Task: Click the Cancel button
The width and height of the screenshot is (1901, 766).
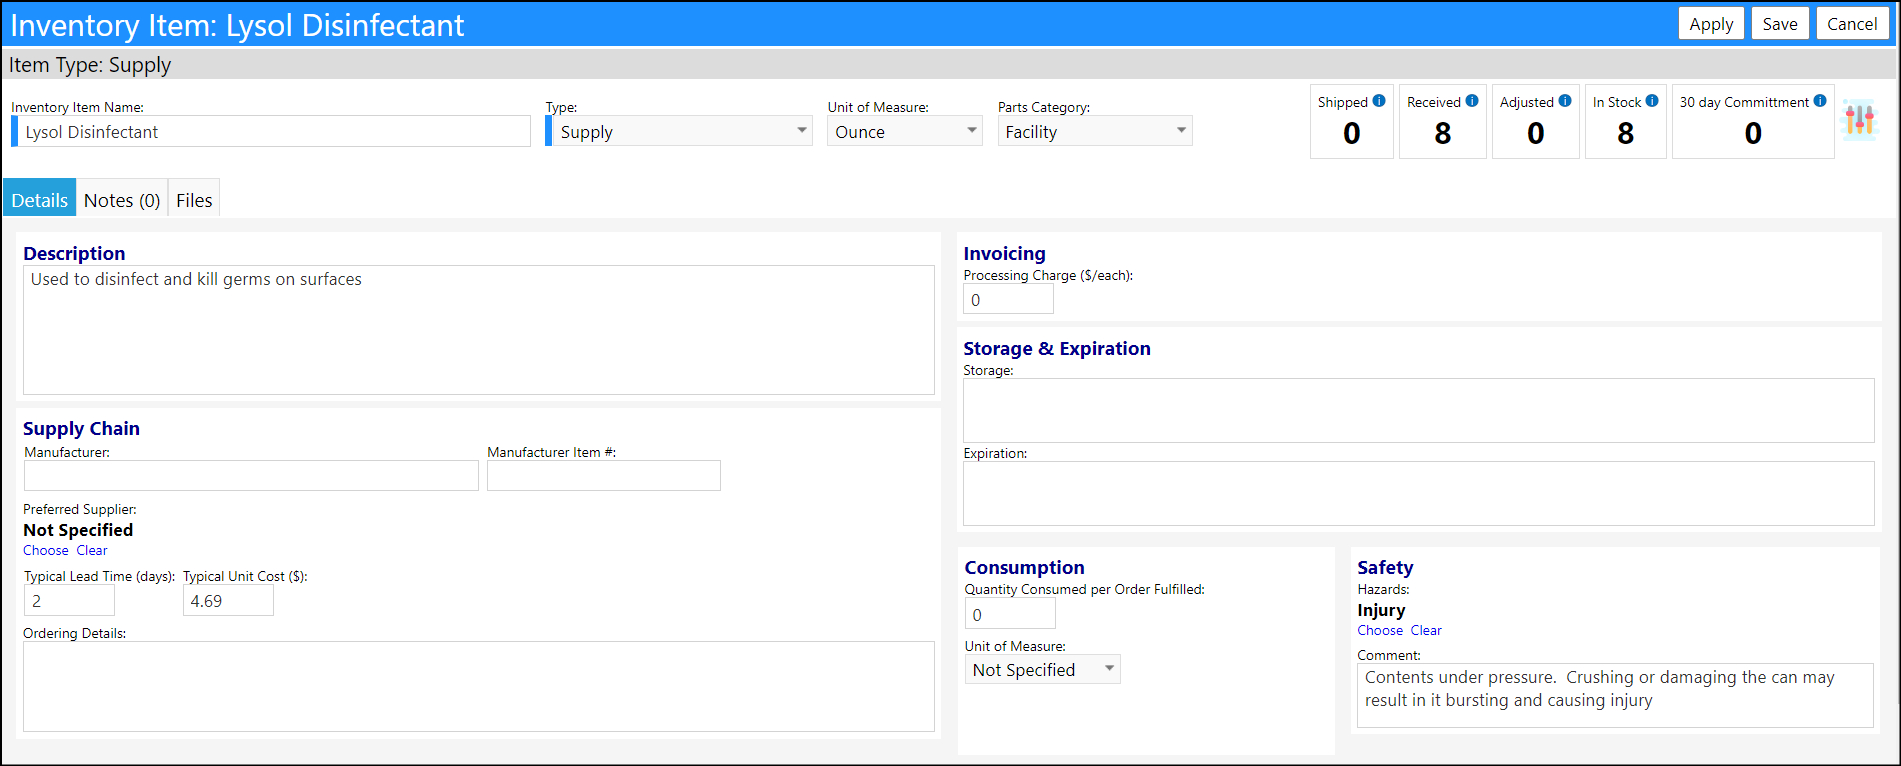Action: click(x=1852, y=24)
